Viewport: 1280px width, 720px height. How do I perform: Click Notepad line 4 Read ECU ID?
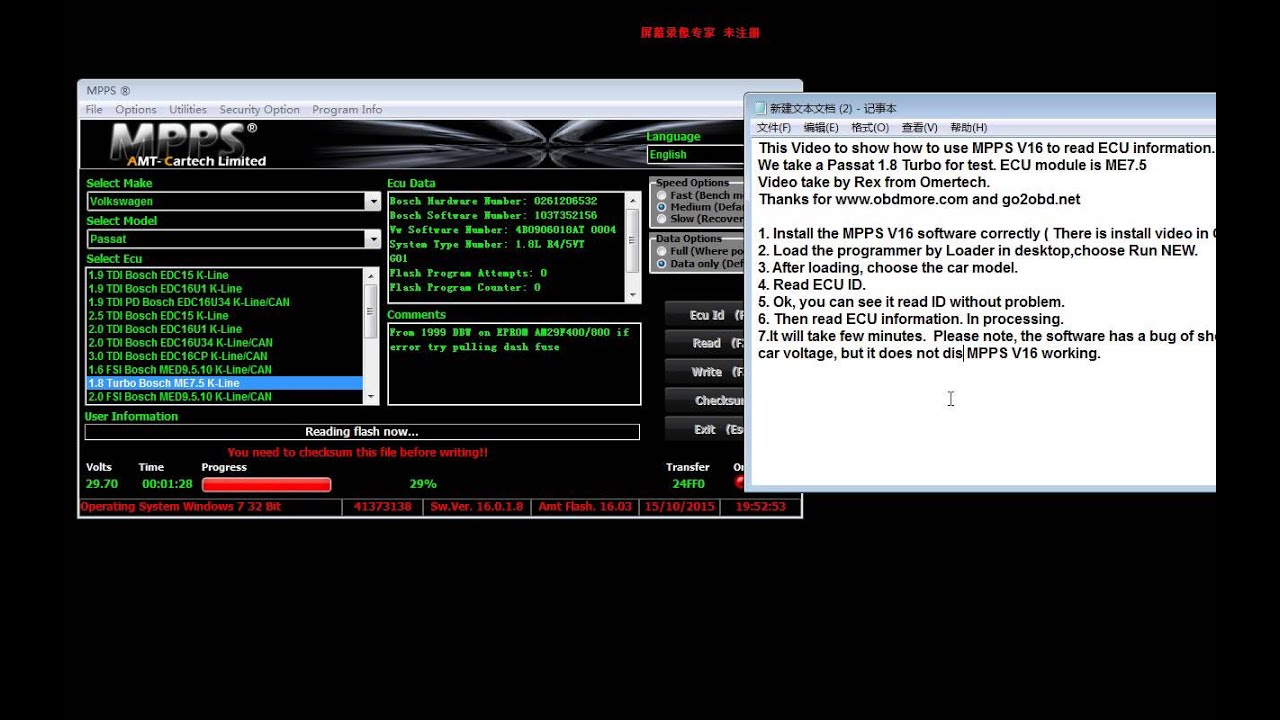pos(812,285)
